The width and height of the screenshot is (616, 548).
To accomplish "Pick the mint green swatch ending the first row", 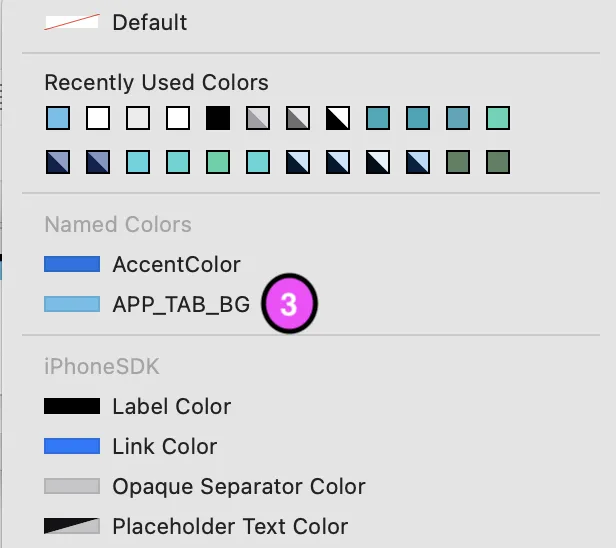I will 498,119.
